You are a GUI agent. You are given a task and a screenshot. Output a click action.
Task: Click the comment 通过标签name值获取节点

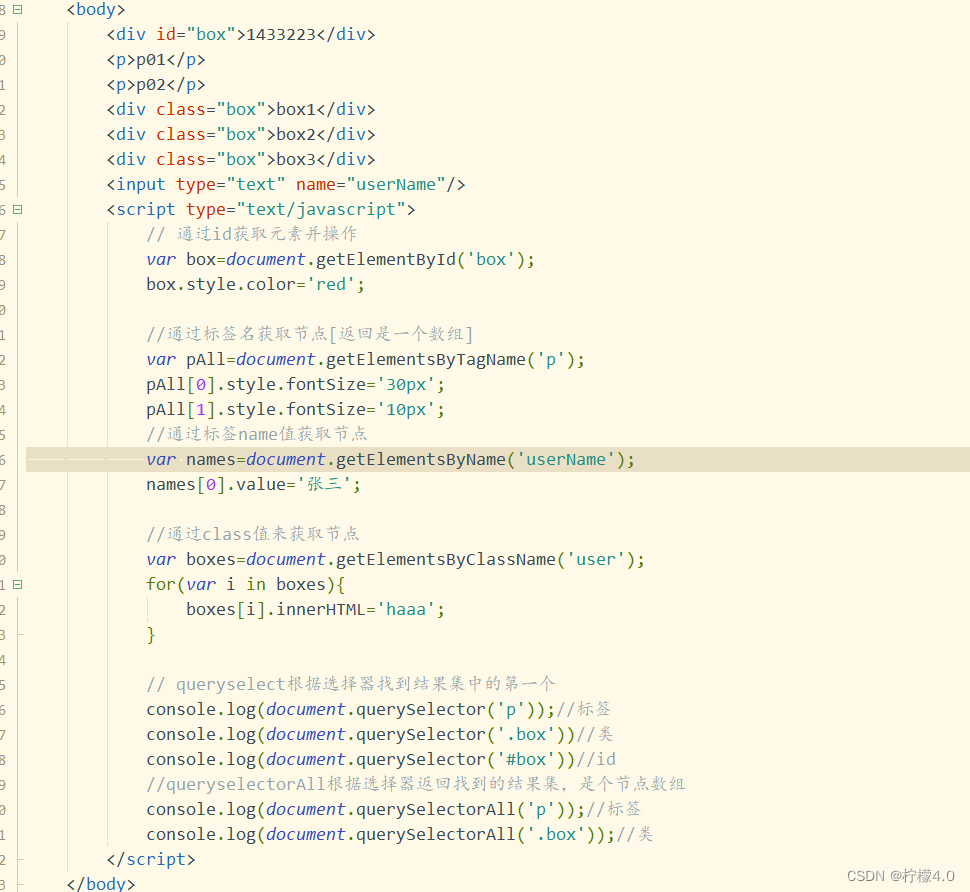pyautogui.click(x=257, y=434)
